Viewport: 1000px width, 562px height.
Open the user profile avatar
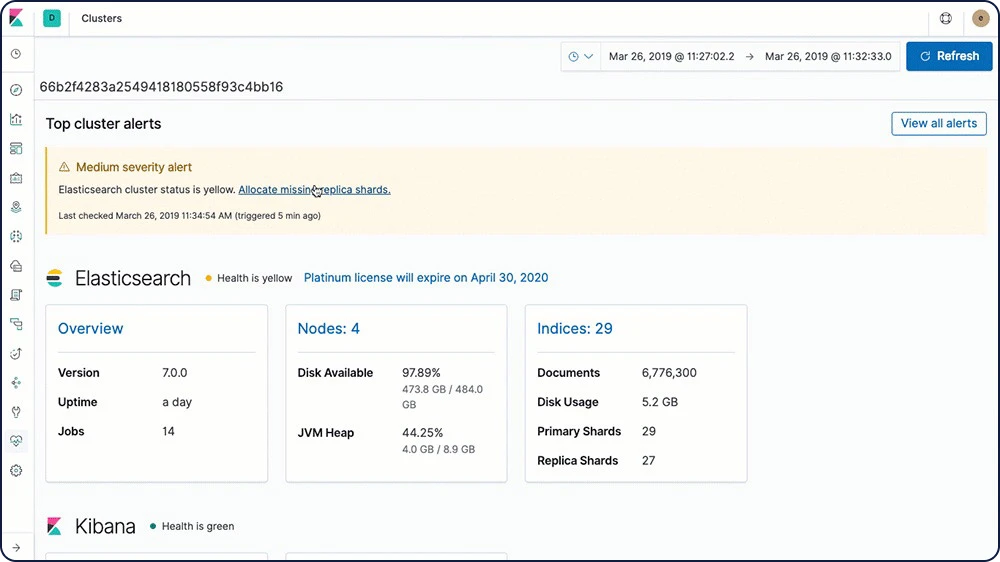pyautogui.click(x=980, y=18)
